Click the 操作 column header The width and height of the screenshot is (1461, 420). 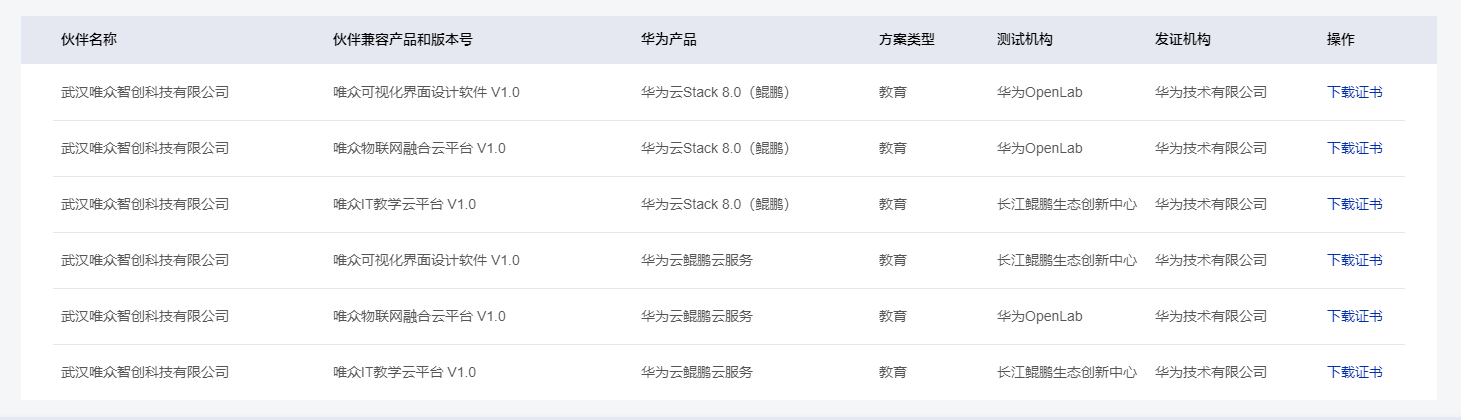click(x=1341, y=40)
